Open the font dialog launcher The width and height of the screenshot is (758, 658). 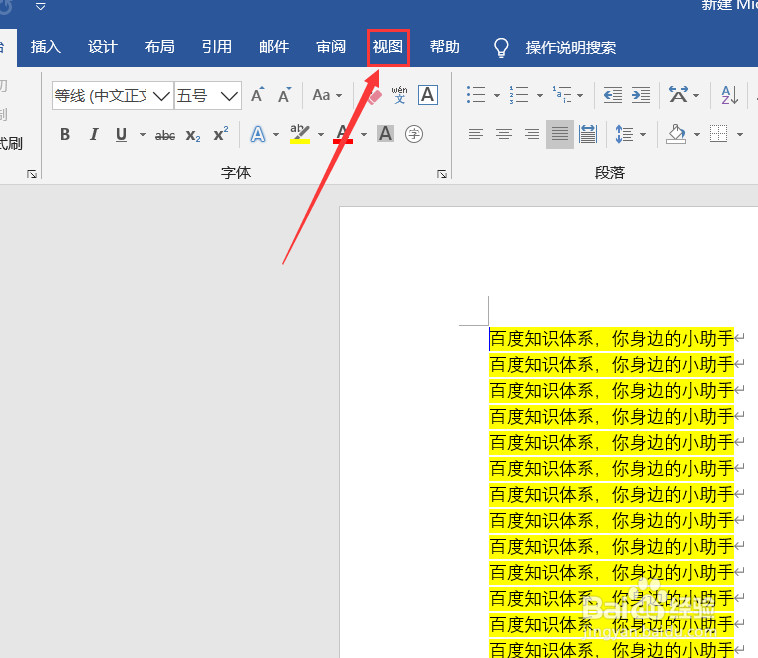tap(441, 174)
